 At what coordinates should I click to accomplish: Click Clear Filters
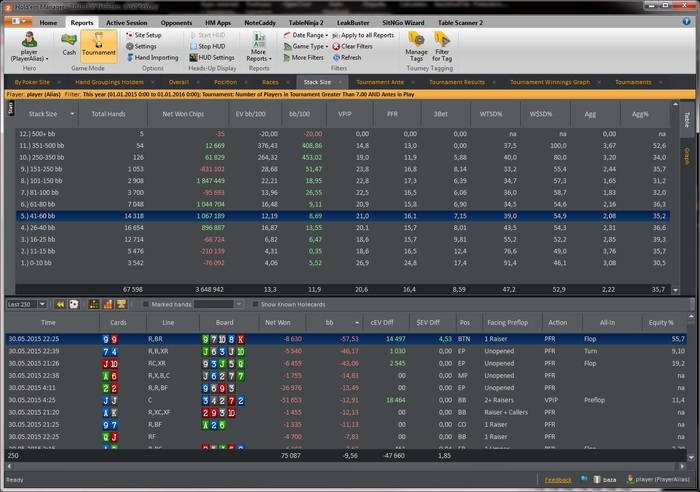[352, 46]
